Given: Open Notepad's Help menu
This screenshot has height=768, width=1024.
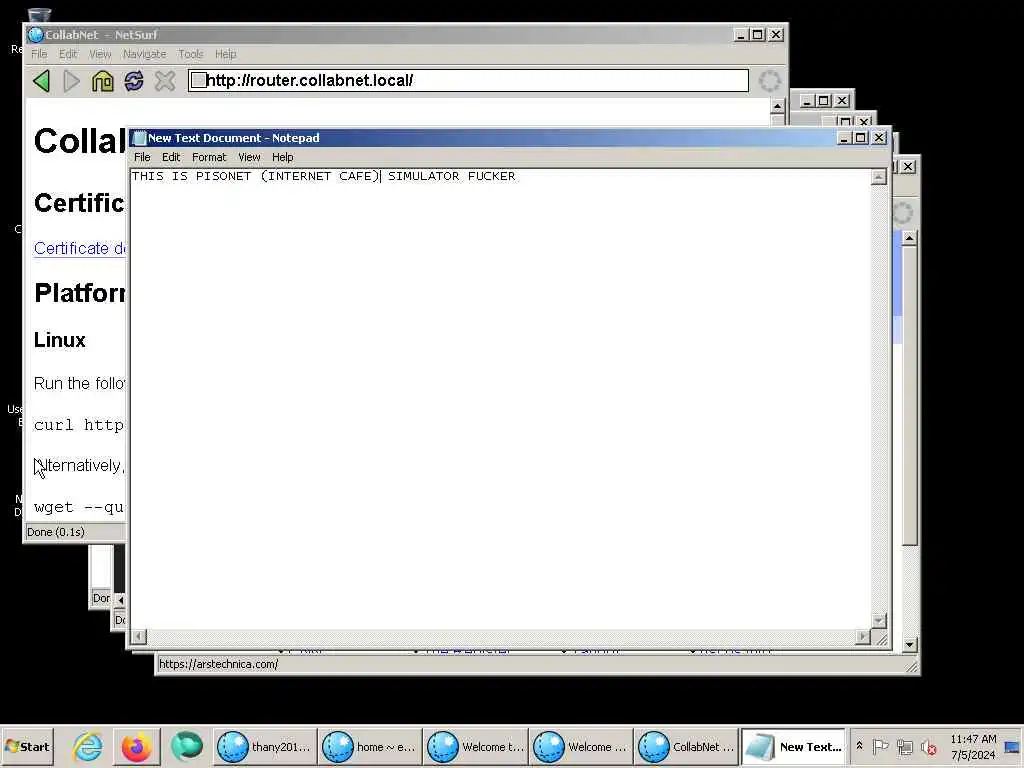Looking at the screenshot, I should (283, 157).
